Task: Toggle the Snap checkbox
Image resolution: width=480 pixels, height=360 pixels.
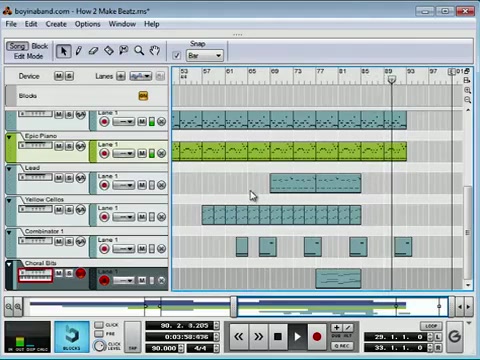Action: [177, 55]
